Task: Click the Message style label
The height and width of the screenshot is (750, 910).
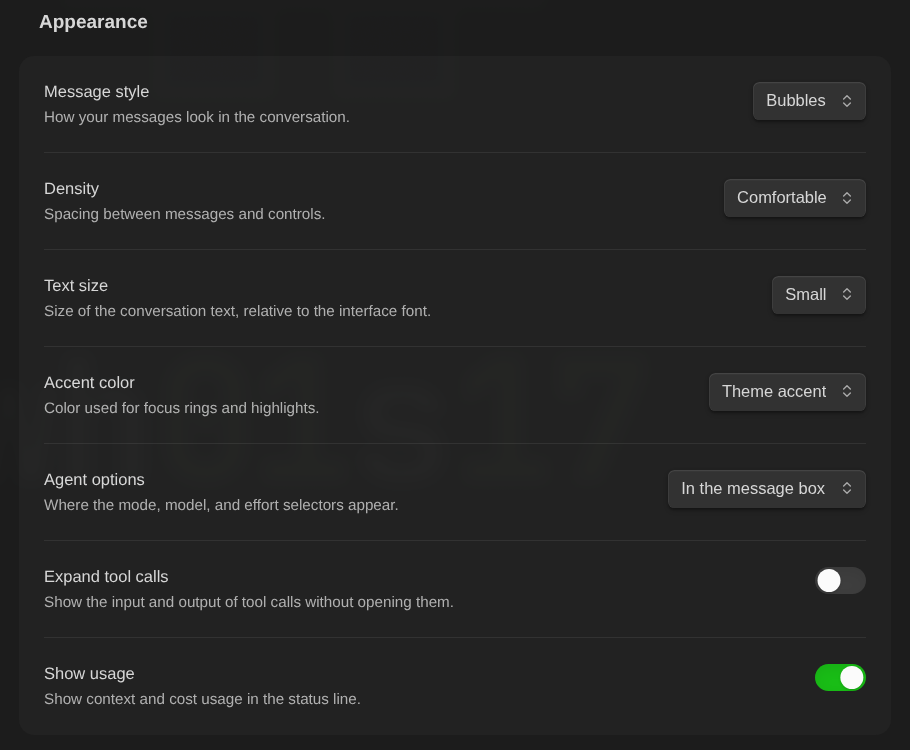Action: click(x=96, y=92)
